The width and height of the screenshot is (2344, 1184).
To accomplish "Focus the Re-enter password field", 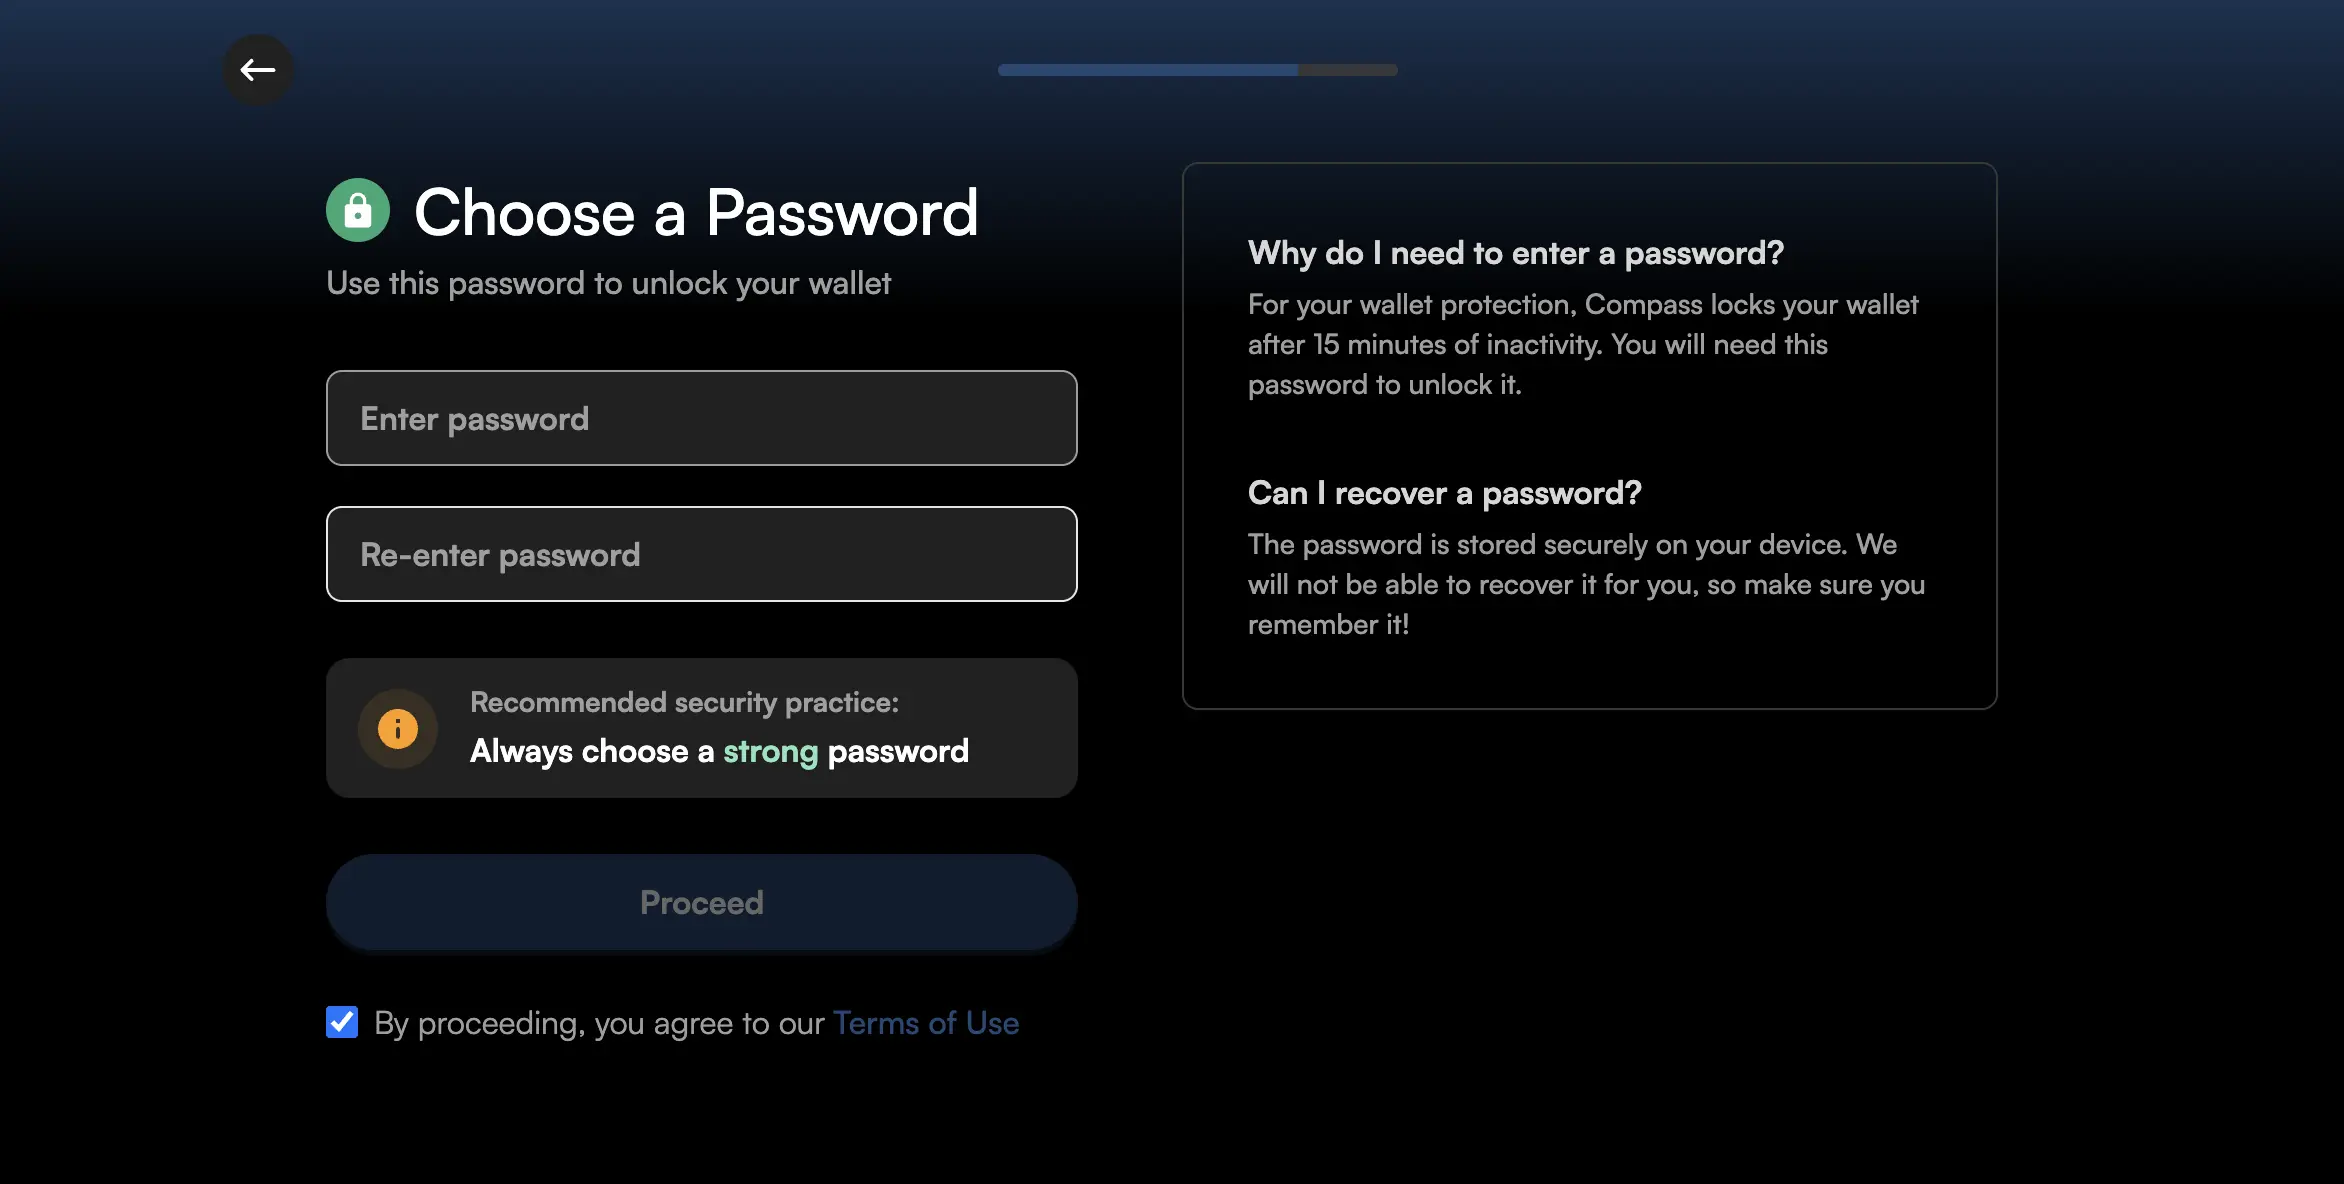I will [701, 554].
